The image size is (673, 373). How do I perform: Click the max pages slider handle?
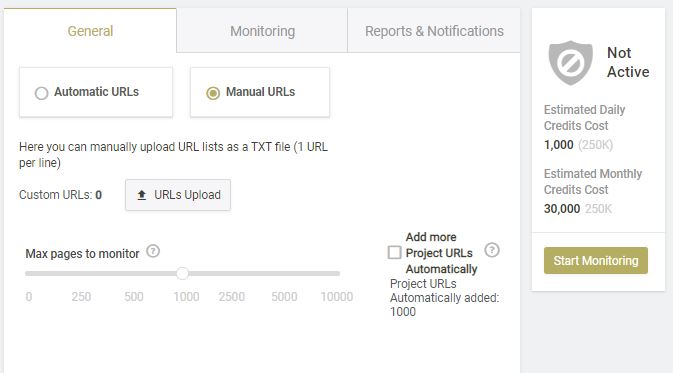pos(182,273)
